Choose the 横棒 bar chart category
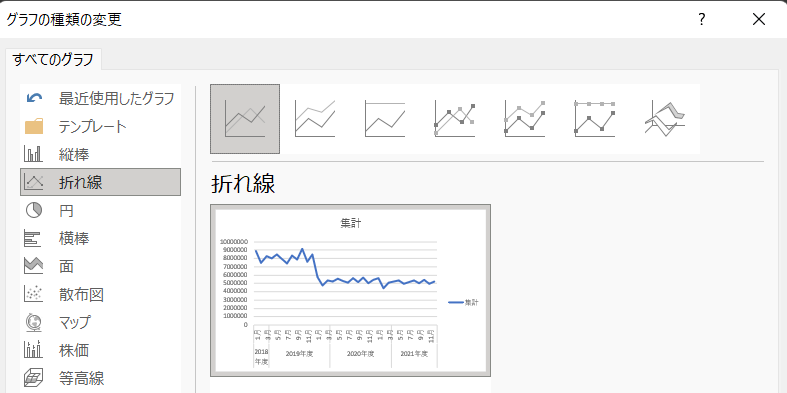Screen dimensions: 787x393 (100, 238)
